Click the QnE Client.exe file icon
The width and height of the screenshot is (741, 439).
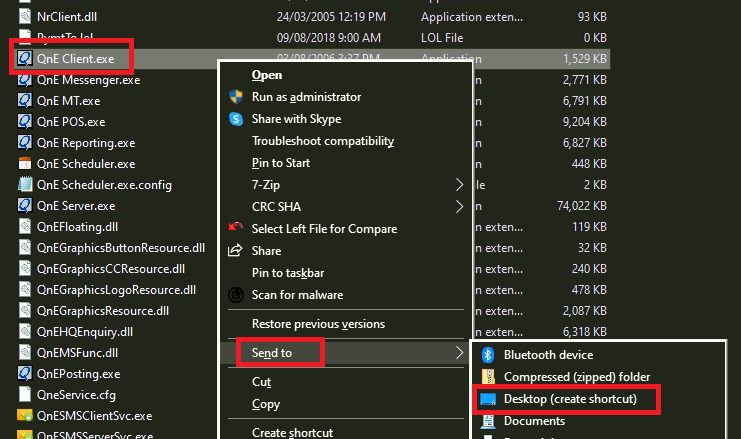point(25,59)
